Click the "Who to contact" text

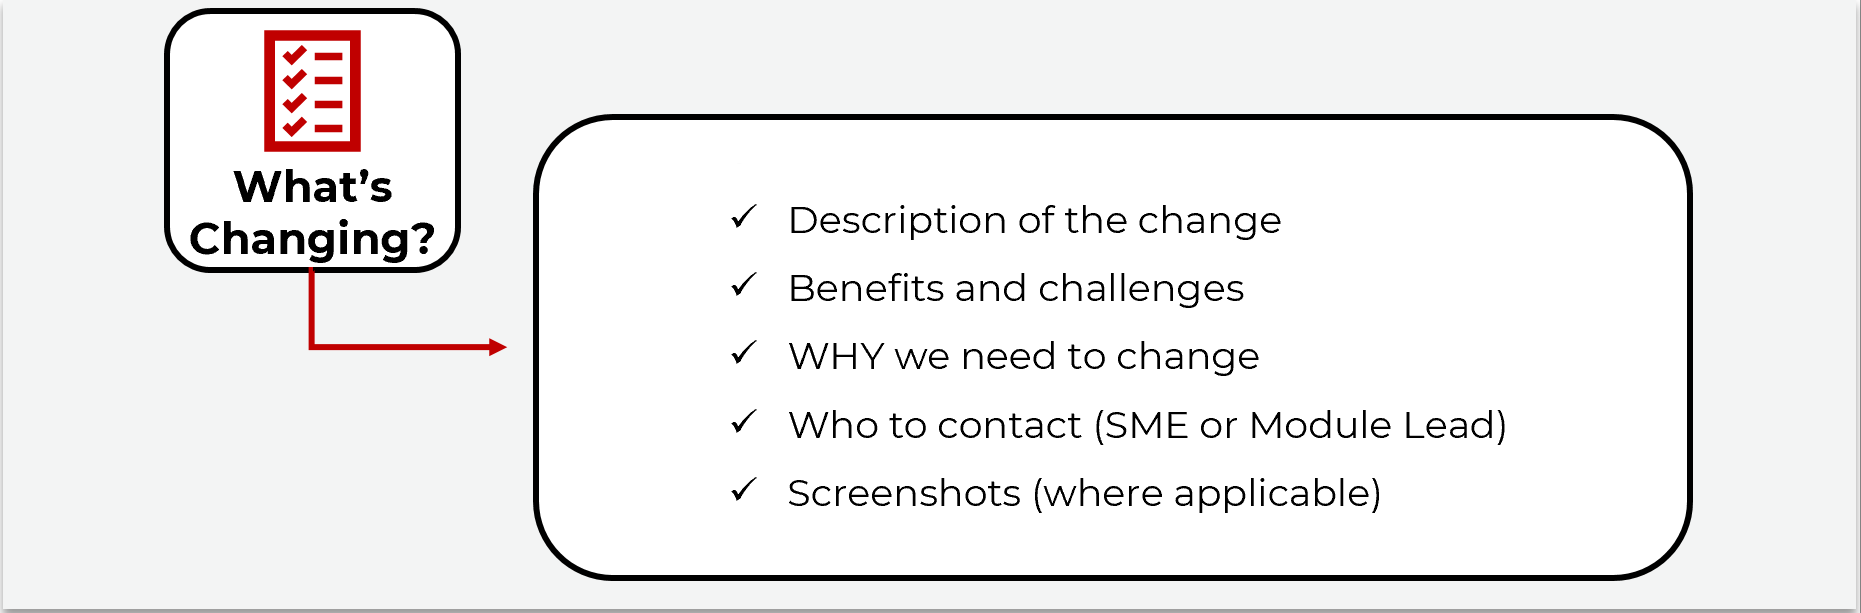point(934,425)
